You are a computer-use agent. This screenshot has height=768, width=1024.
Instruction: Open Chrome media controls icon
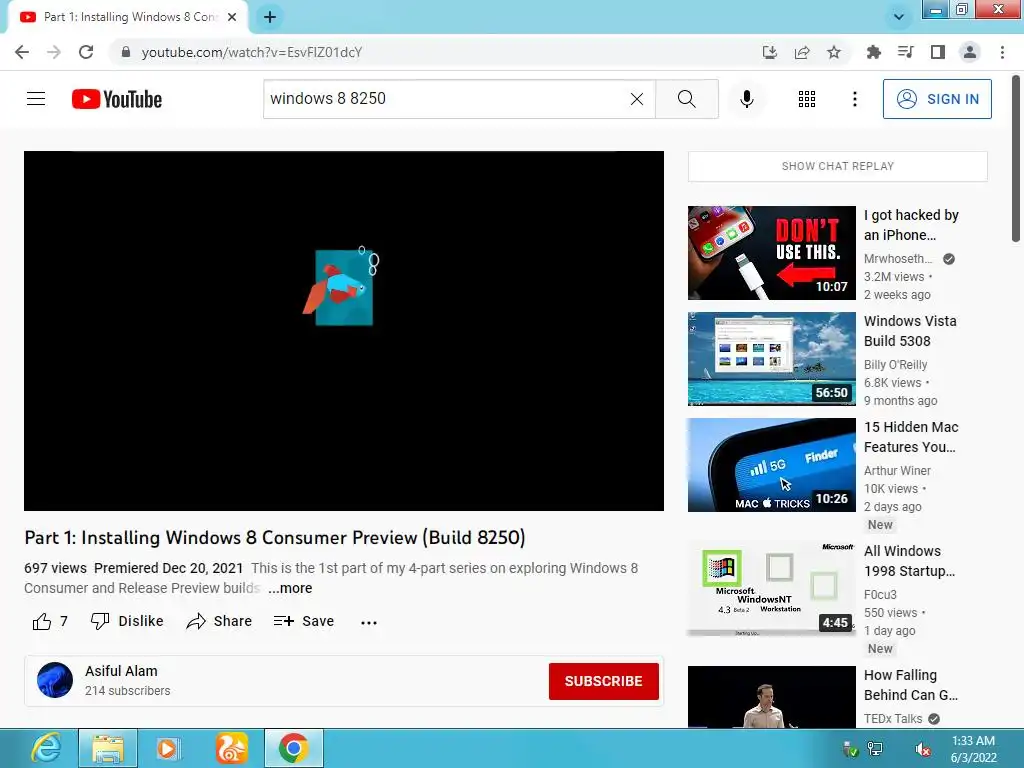tap(905, 52)
